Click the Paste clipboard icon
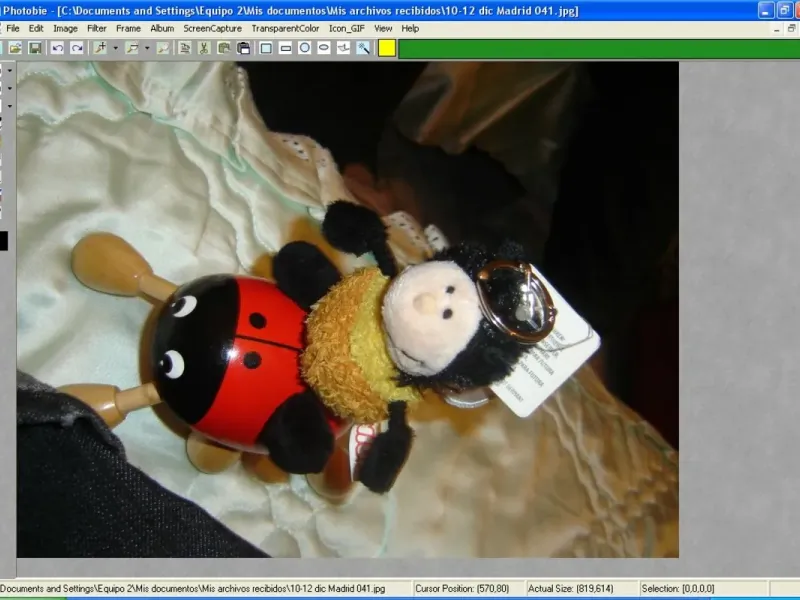800x600 pixels. click(243, 48)
